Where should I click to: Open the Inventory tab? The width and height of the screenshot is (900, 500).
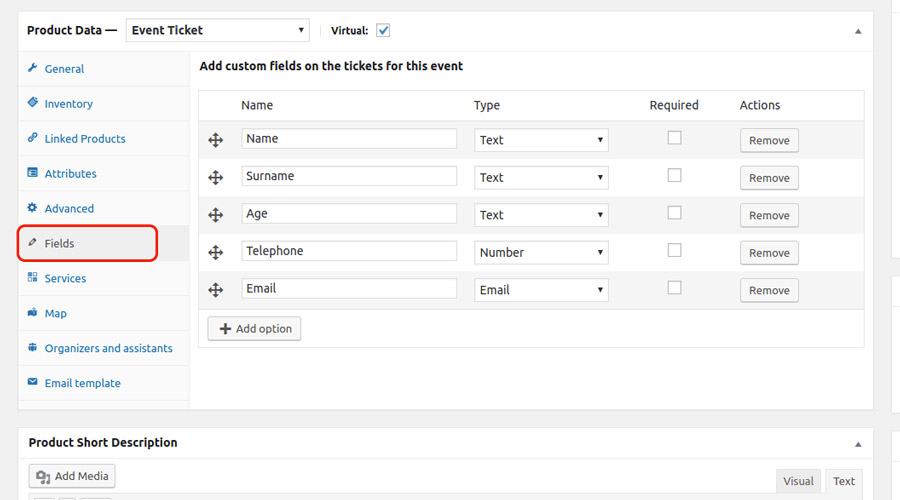[68, 104]
